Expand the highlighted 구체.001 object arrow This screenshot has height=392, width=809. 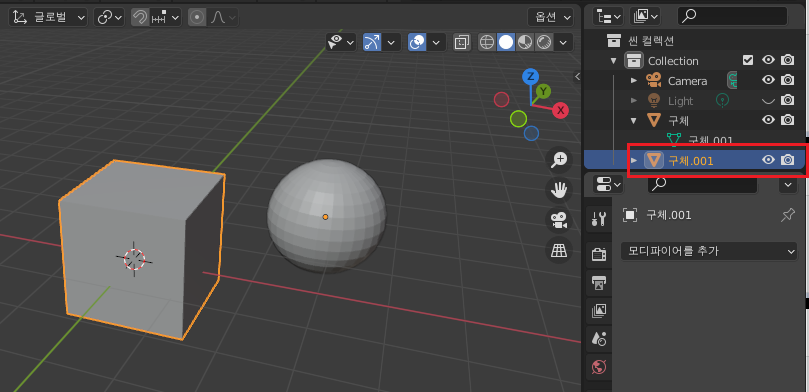(634, 160)
